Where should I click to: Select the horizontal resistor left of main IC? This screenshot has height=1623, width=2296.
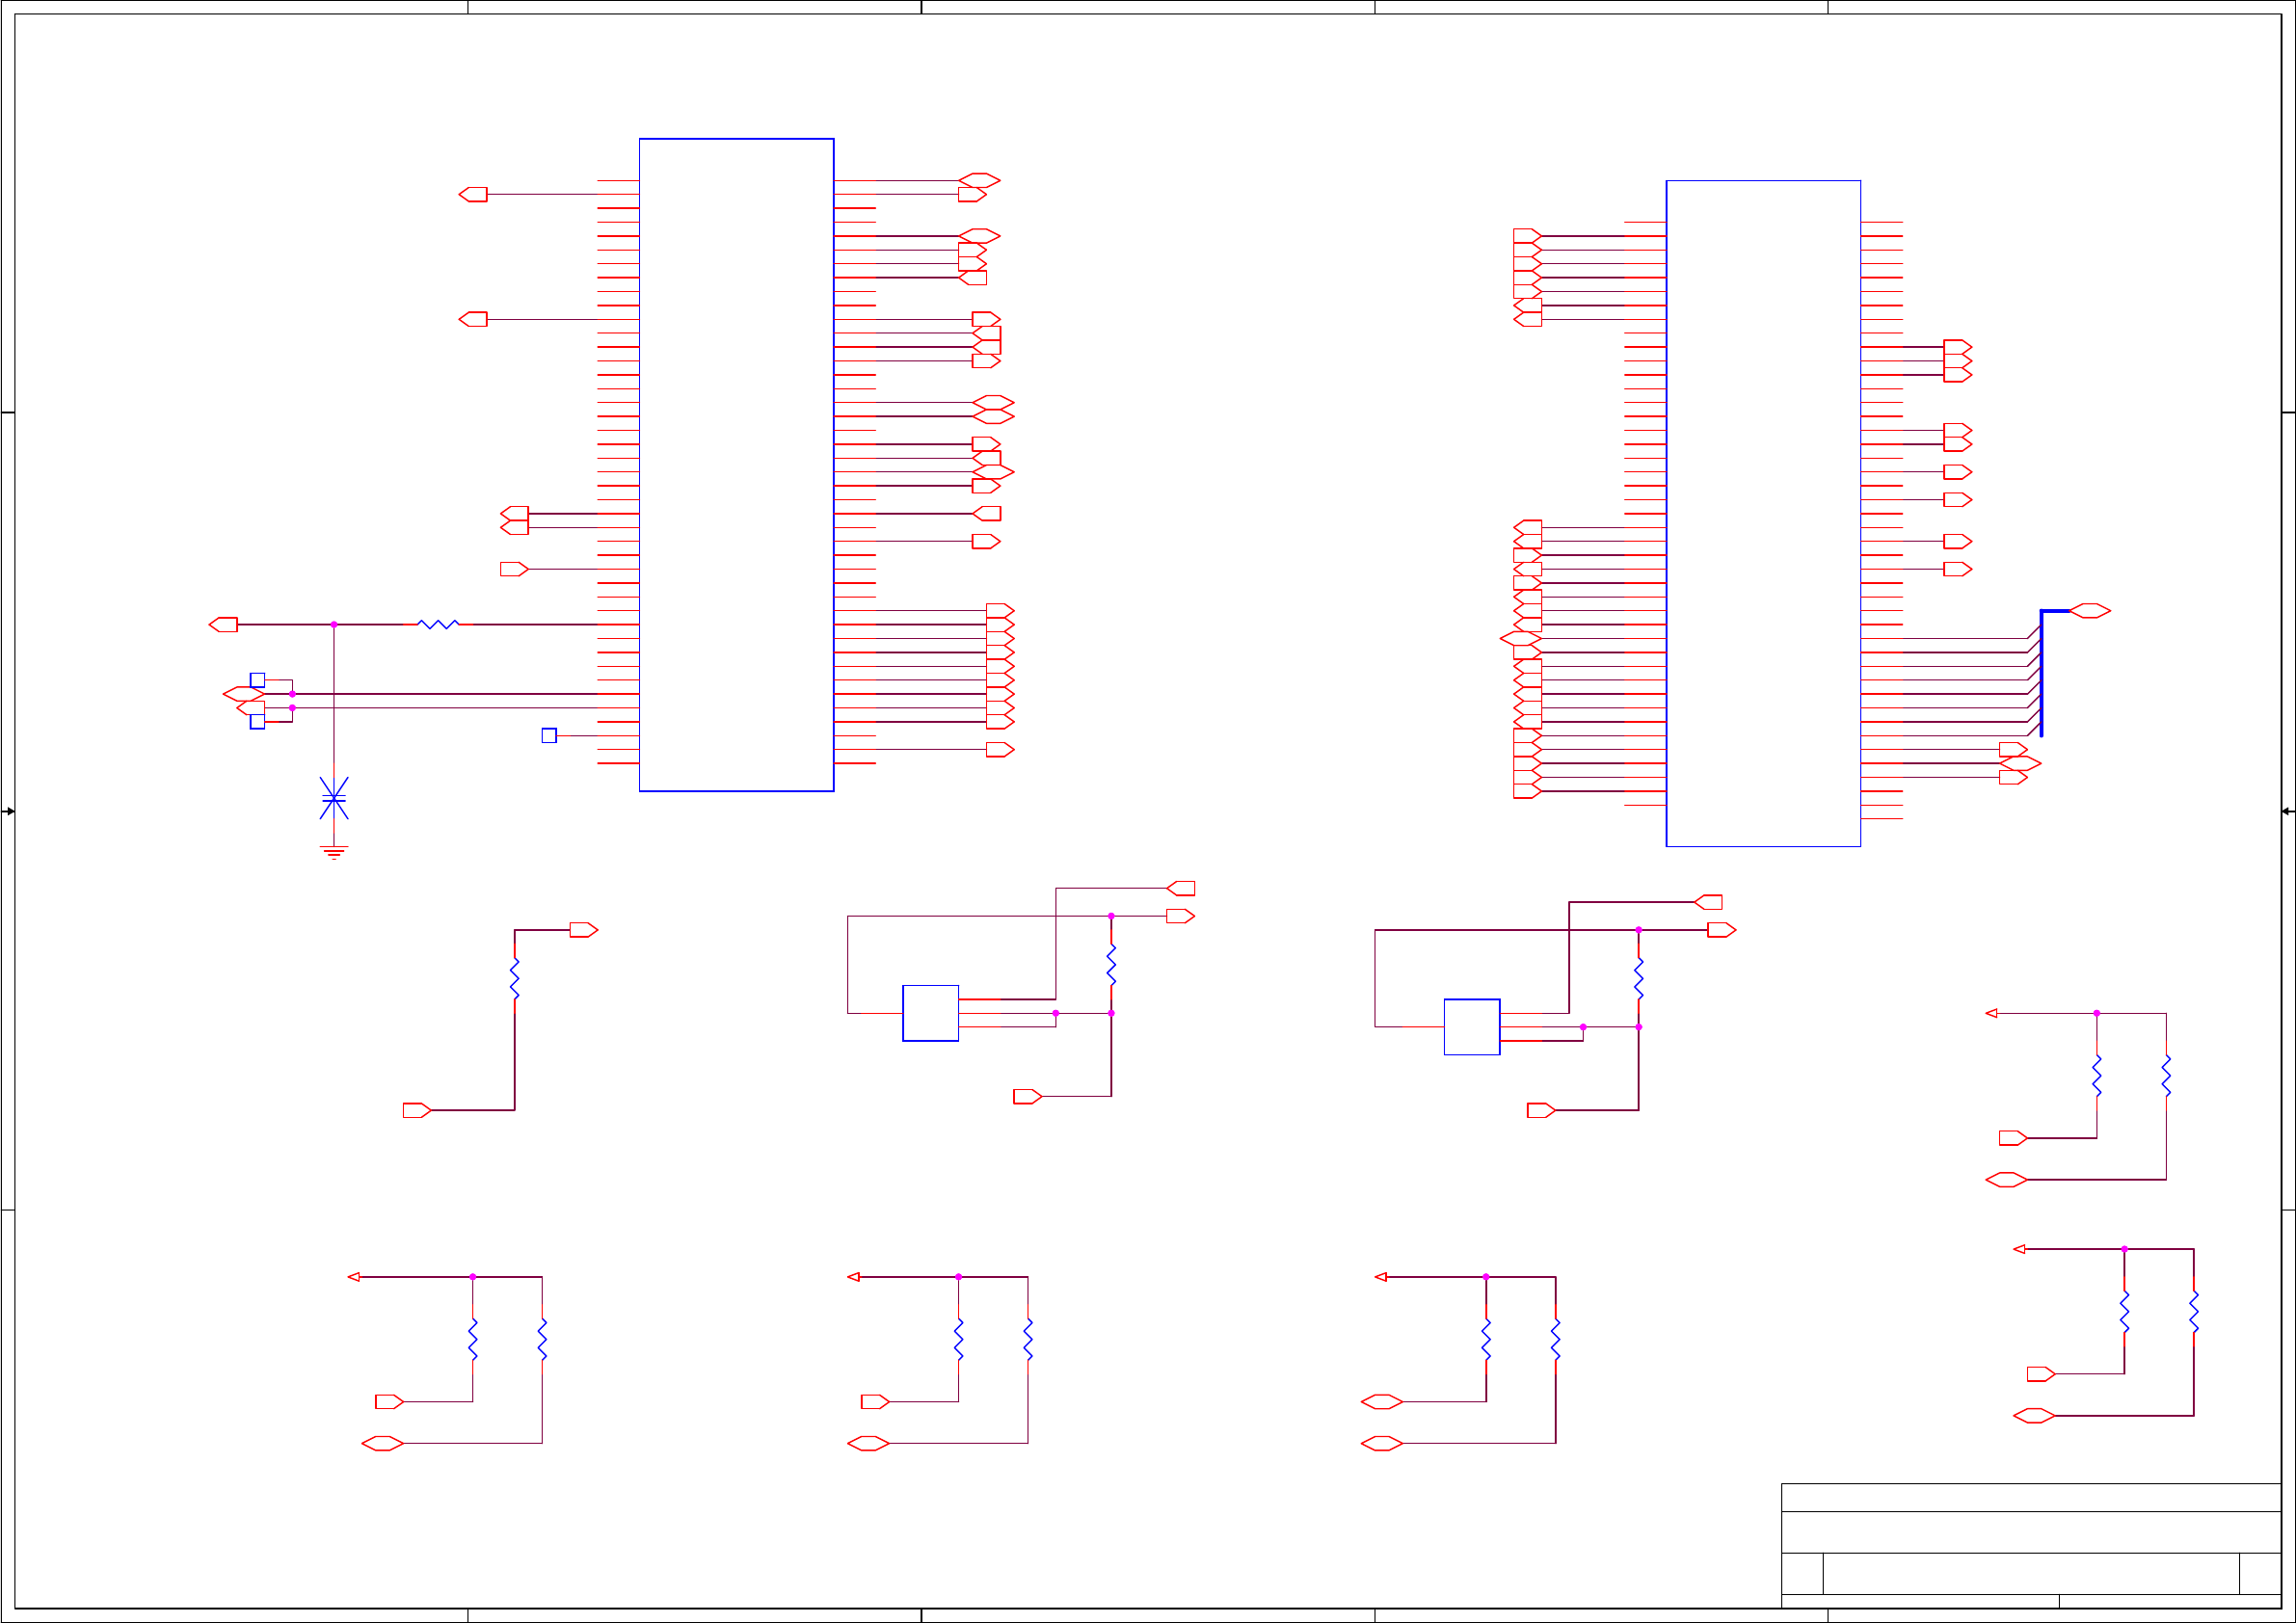click(438, 624)
